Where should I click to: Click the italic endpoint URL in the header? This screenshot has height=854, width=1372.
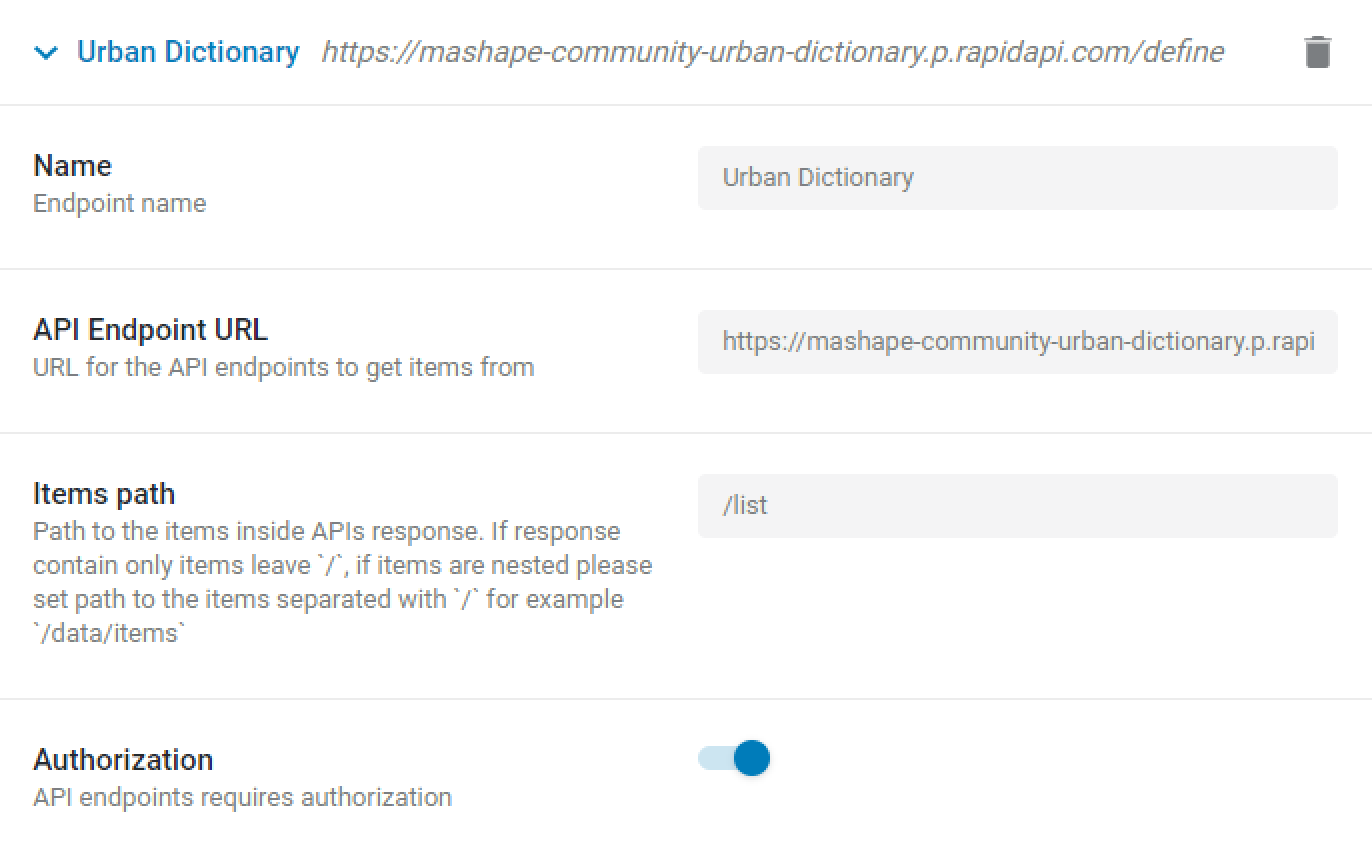click(772, 52)
